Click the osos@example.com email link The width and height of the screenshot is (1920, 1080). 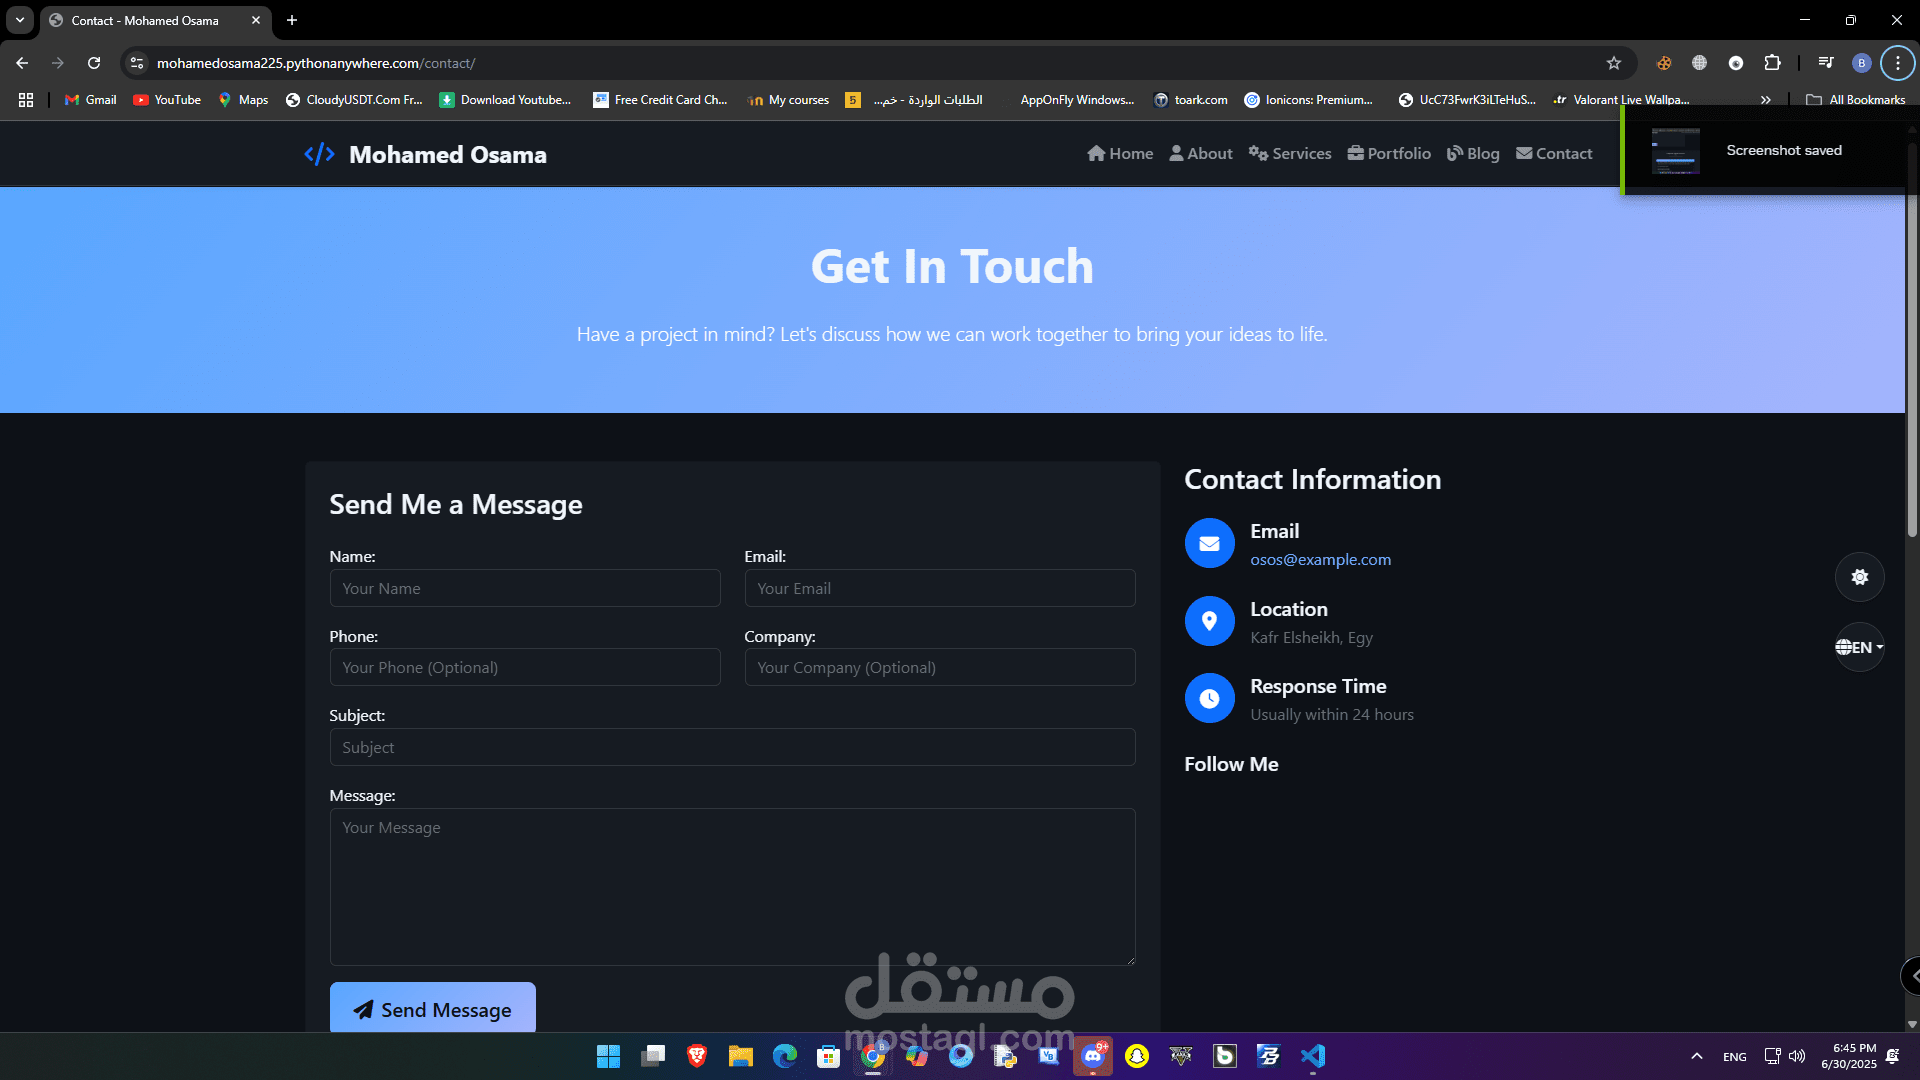click(1320, 560)
